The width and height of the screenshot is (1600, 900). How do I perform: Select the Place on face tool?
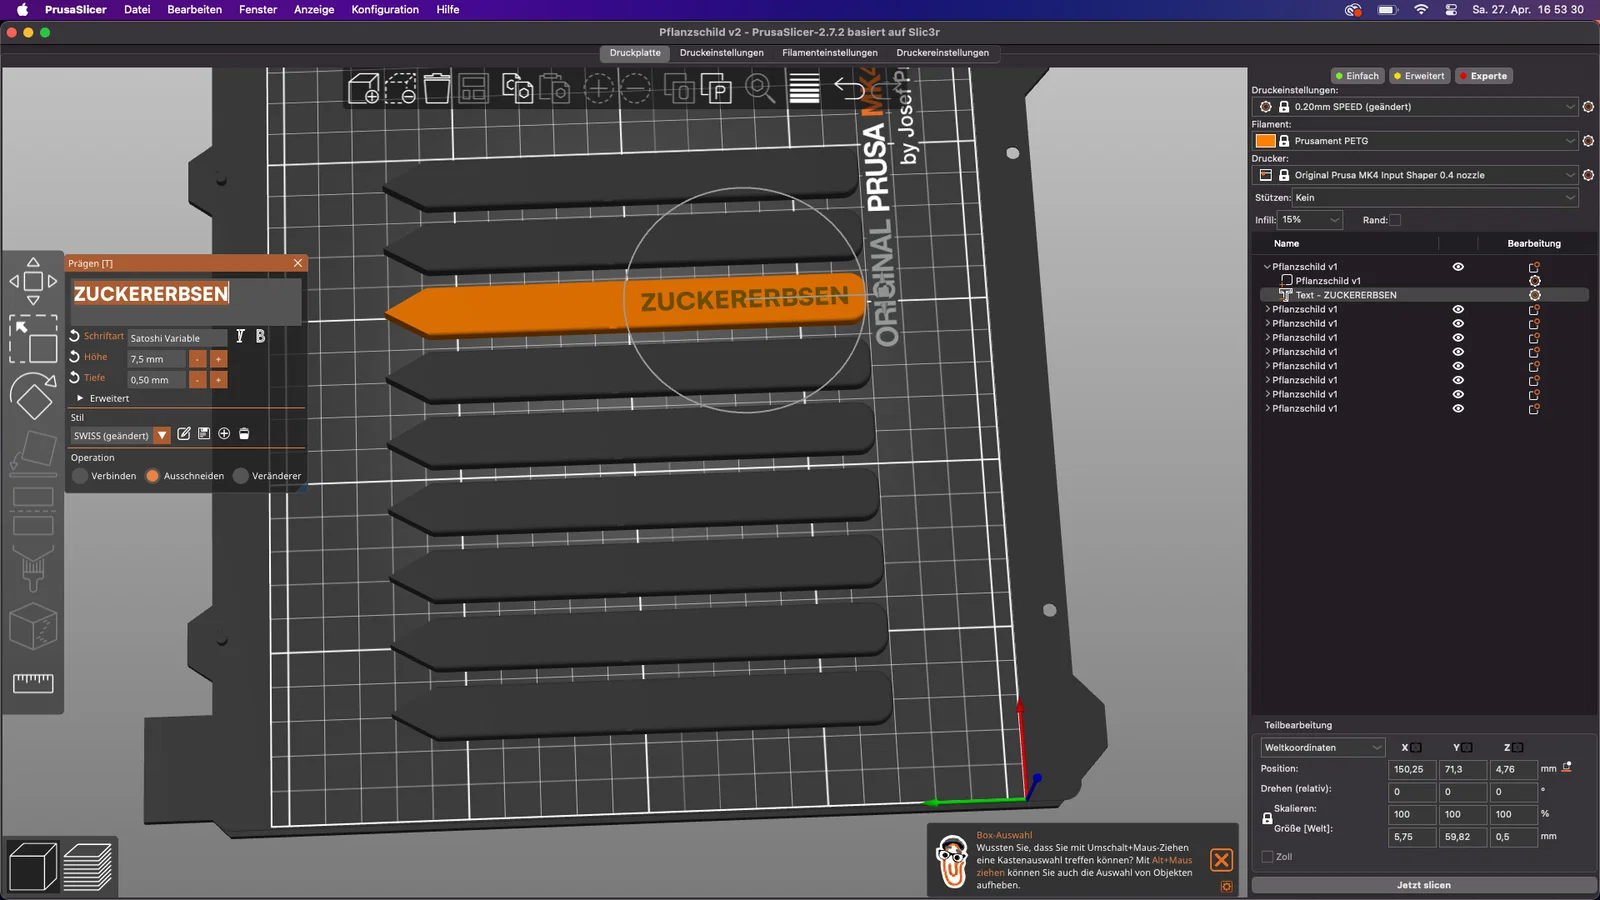coord(33,453)
